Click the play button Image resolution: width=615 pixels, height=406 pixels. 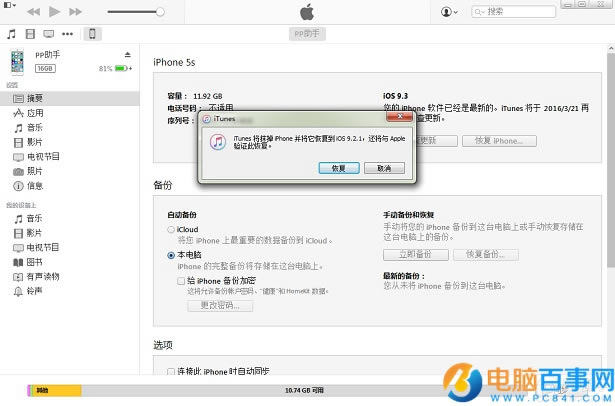[x=54, y=11]
